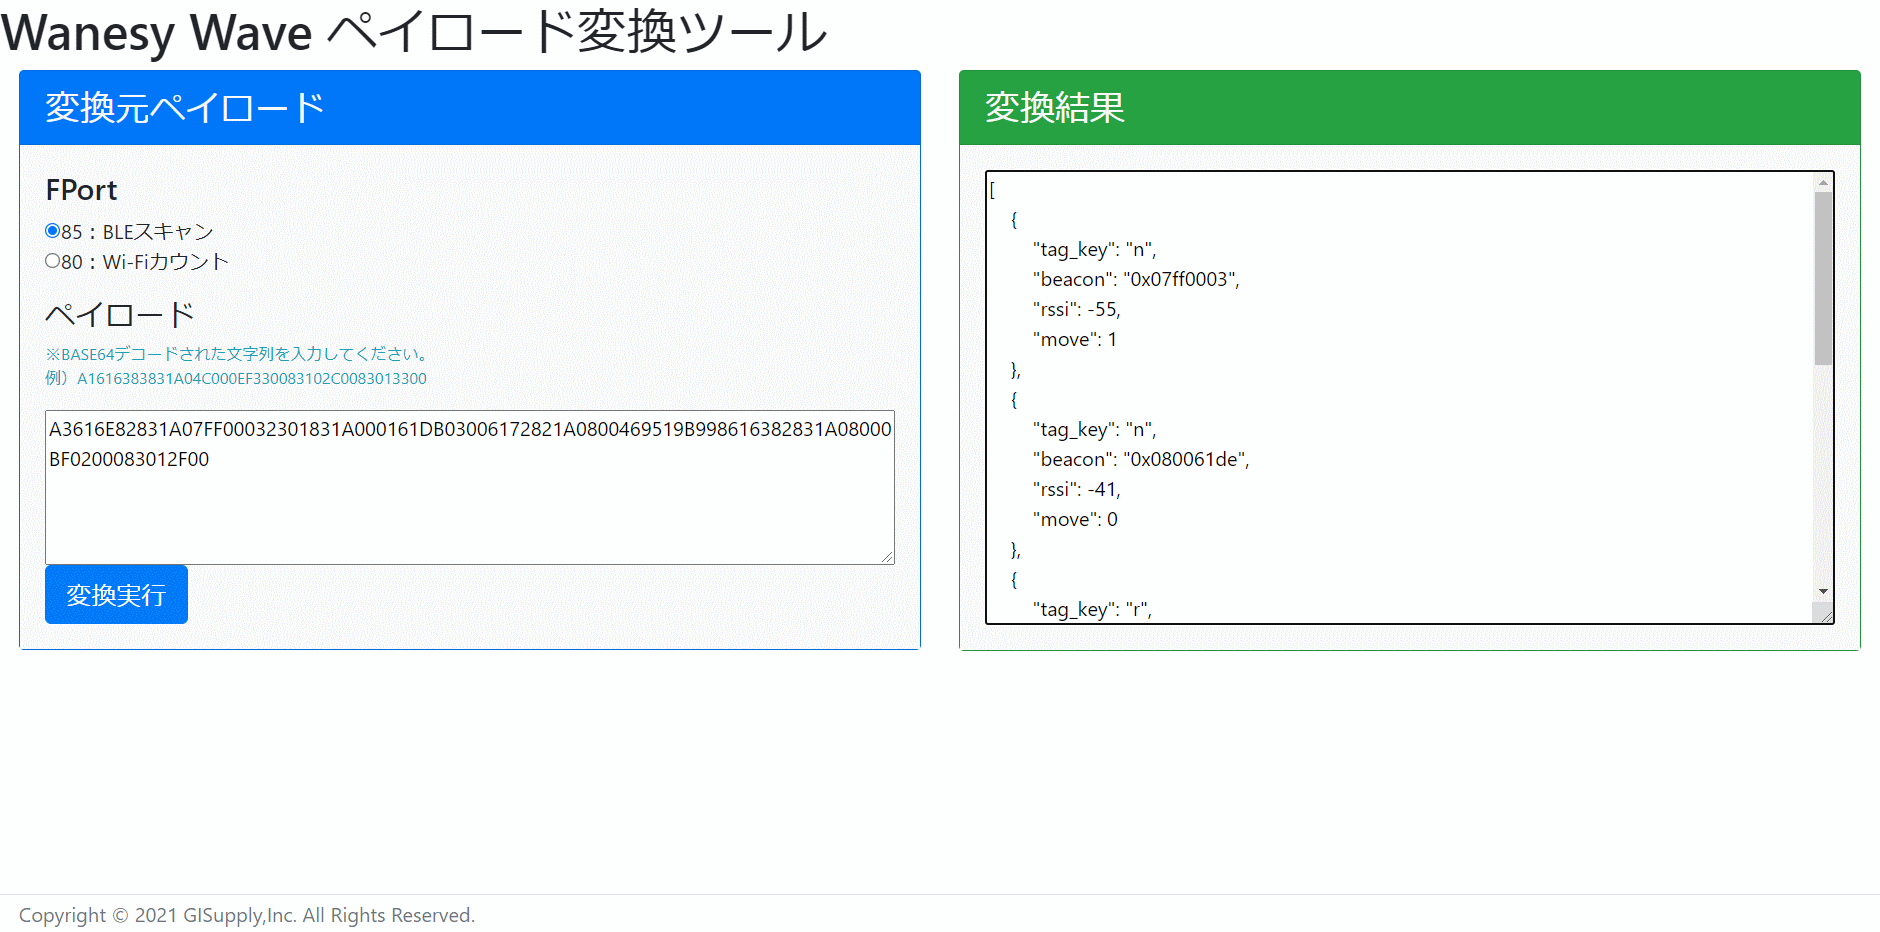This screenshot has width=1880, height=932.
Task: Click the copyright GISupply footer text
Action: (x=247, y=915)
